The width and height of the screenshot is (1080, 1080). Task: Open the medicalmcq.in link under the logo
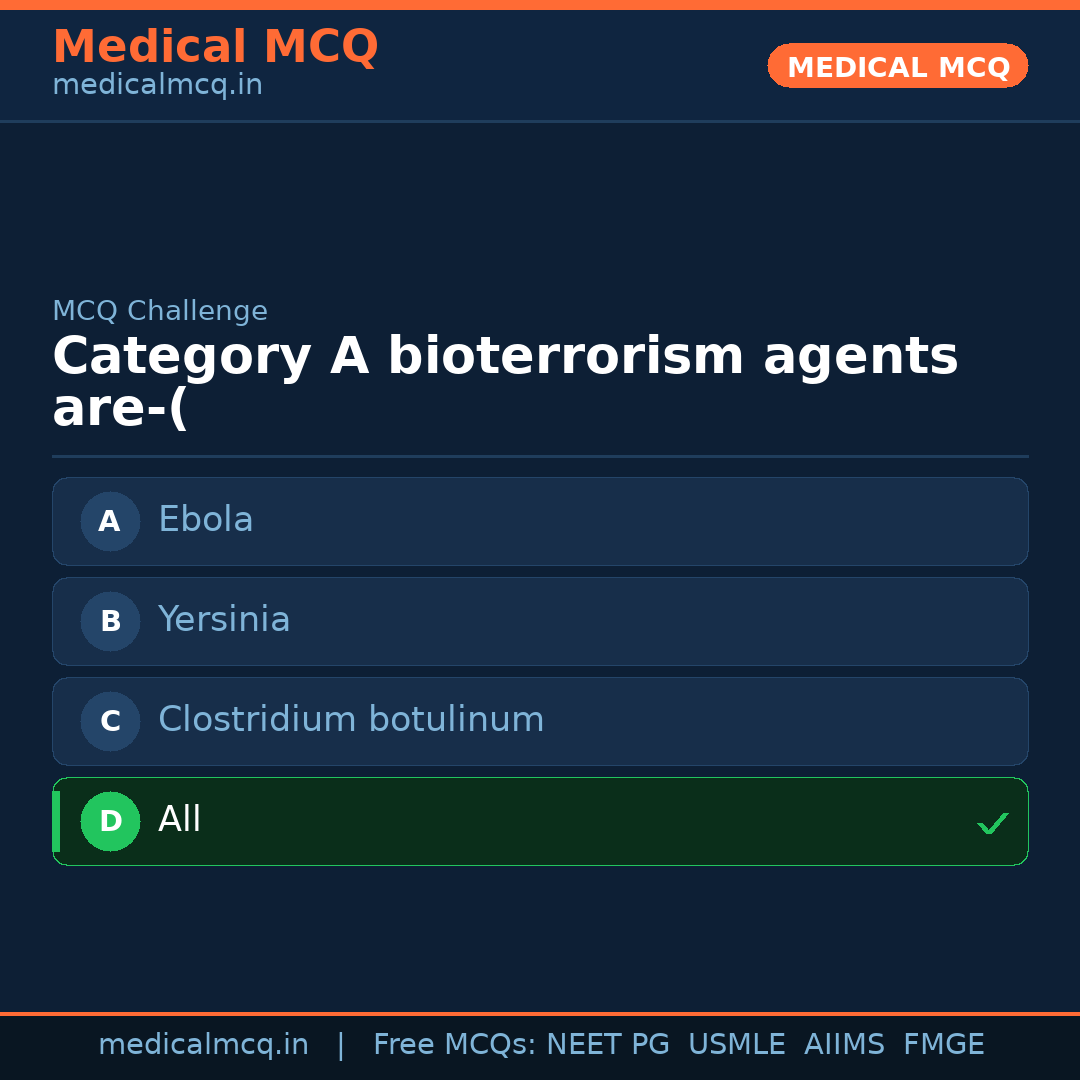[156, 84]
